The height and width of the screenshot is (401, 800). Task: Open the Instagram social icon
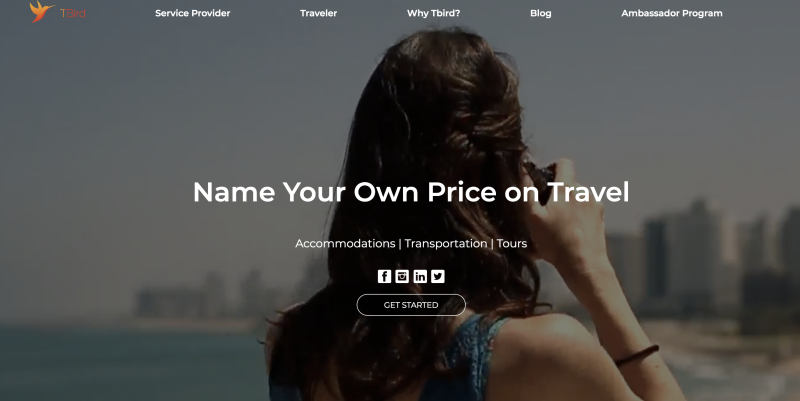402,276
